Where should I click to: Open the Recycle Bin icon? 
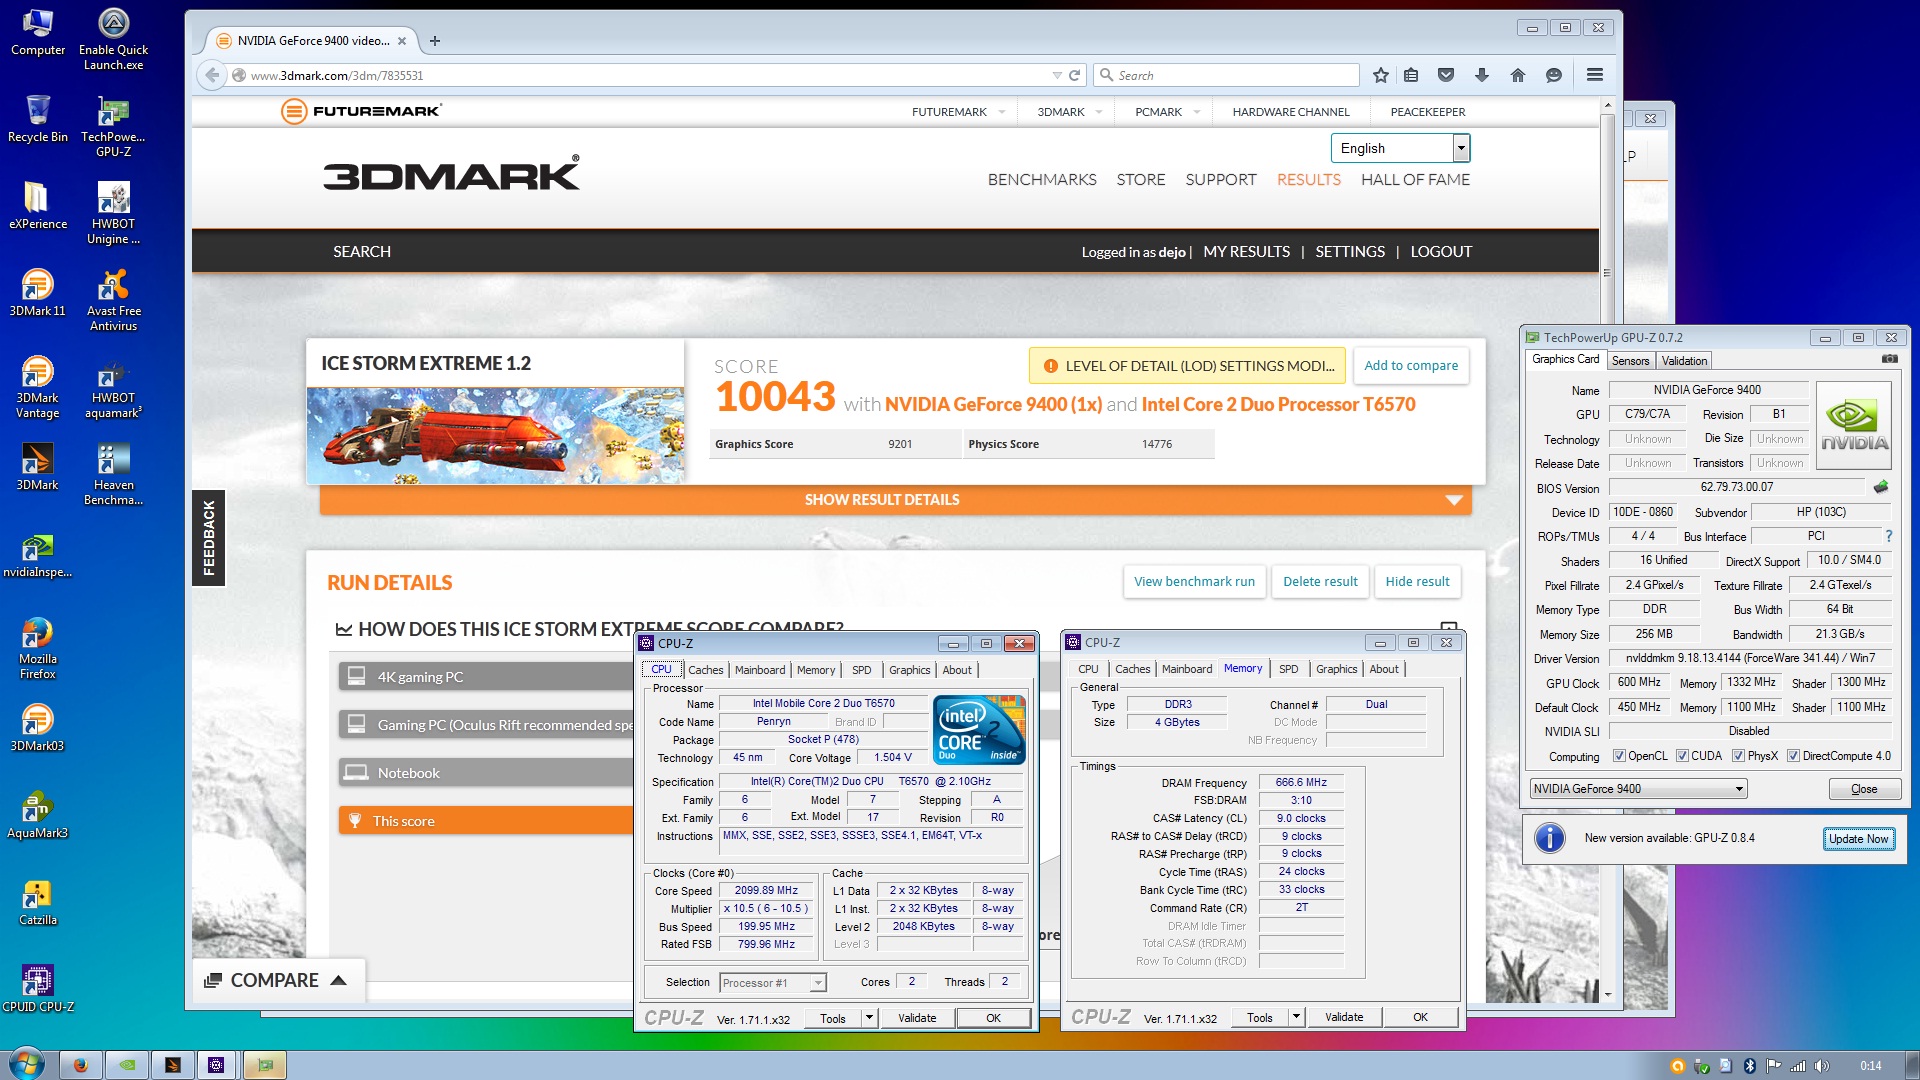(x=38, y=119)
